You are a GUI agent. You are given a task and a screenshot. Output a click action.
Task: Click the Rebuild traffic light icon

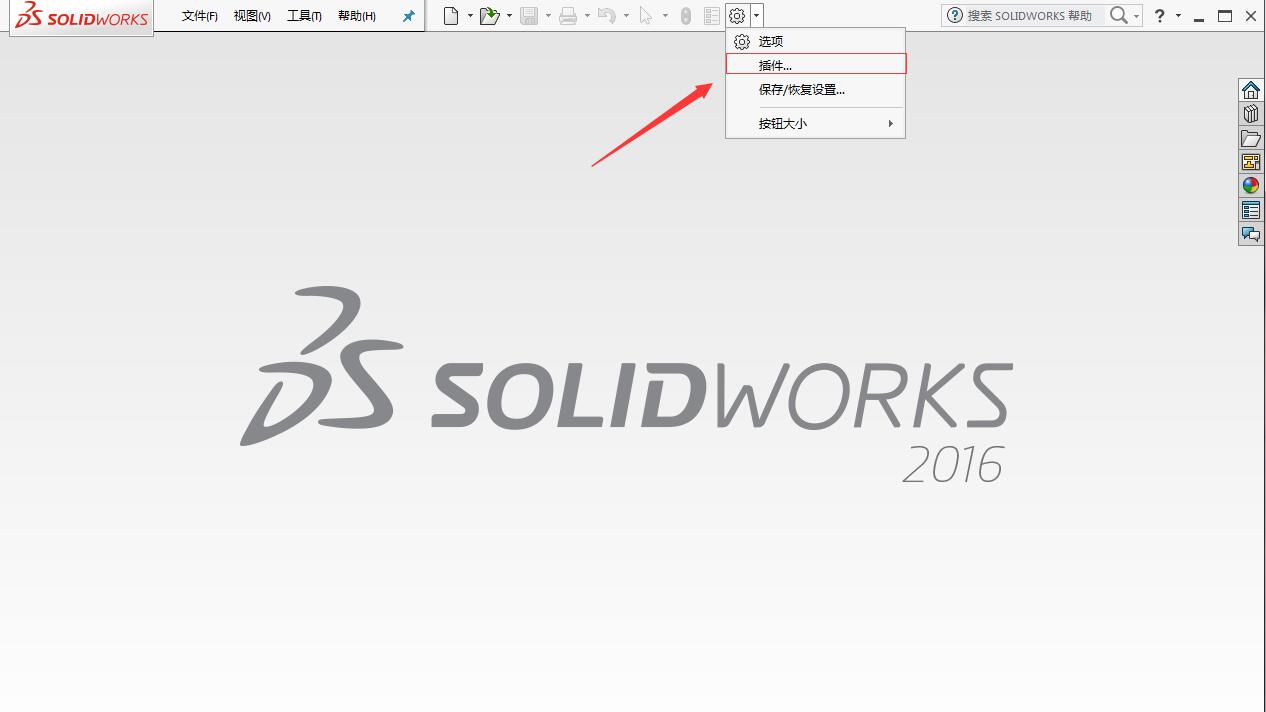point(685,16)
